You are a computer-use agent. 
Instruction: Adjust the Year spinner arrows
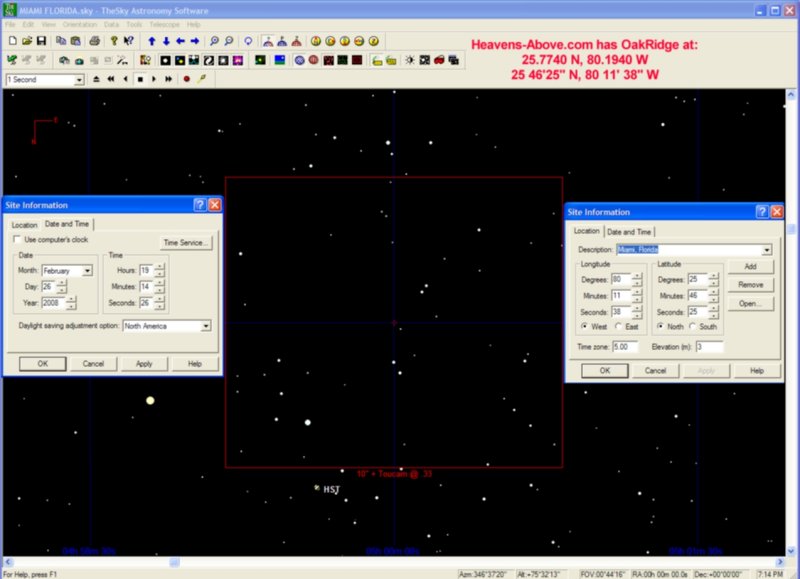click(71, 303)
